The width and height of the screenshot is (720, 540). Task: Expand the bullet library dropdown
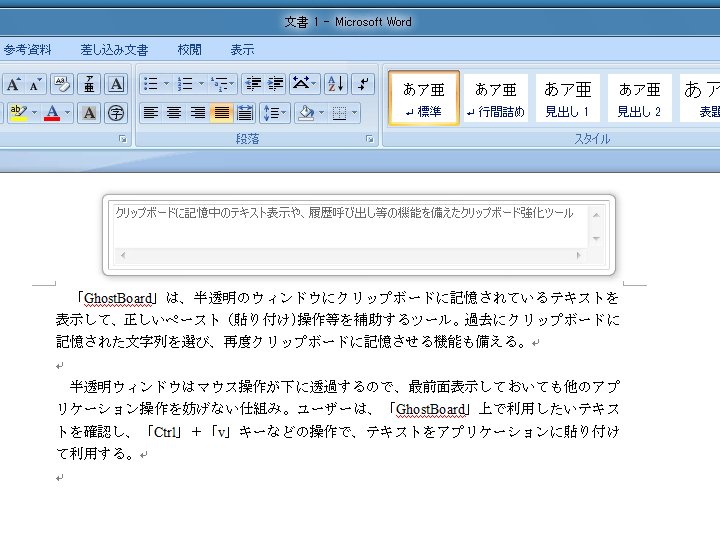(167, 84)
